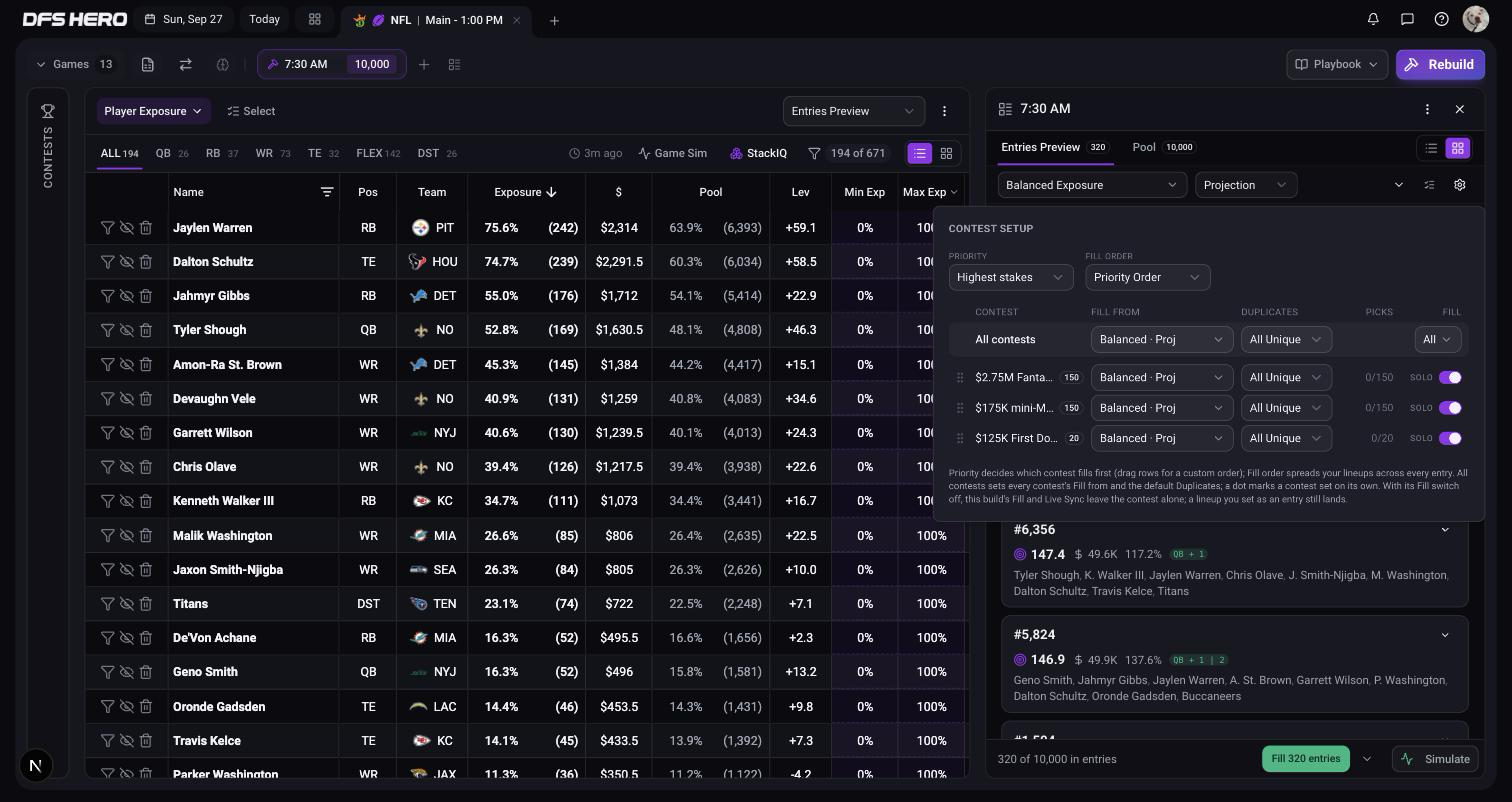Open the three-dot menu beside Entries Preview dropdown
This screenshot has width=1512, height=802.
tap(944, 111)
